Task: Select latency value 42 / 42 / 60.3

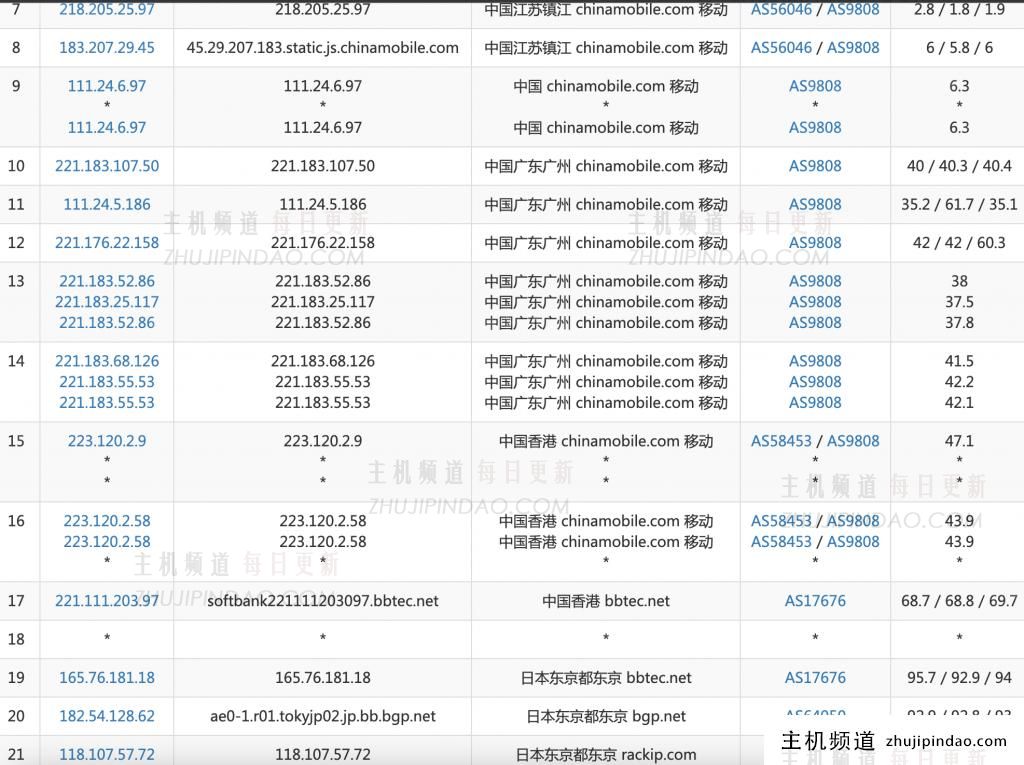Action: [959, 243]
